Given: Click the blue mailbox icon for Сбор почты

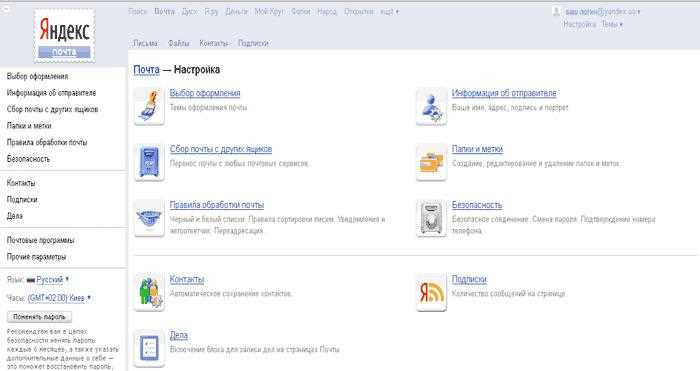Looking at the screenshot, I should coord(149,162).
